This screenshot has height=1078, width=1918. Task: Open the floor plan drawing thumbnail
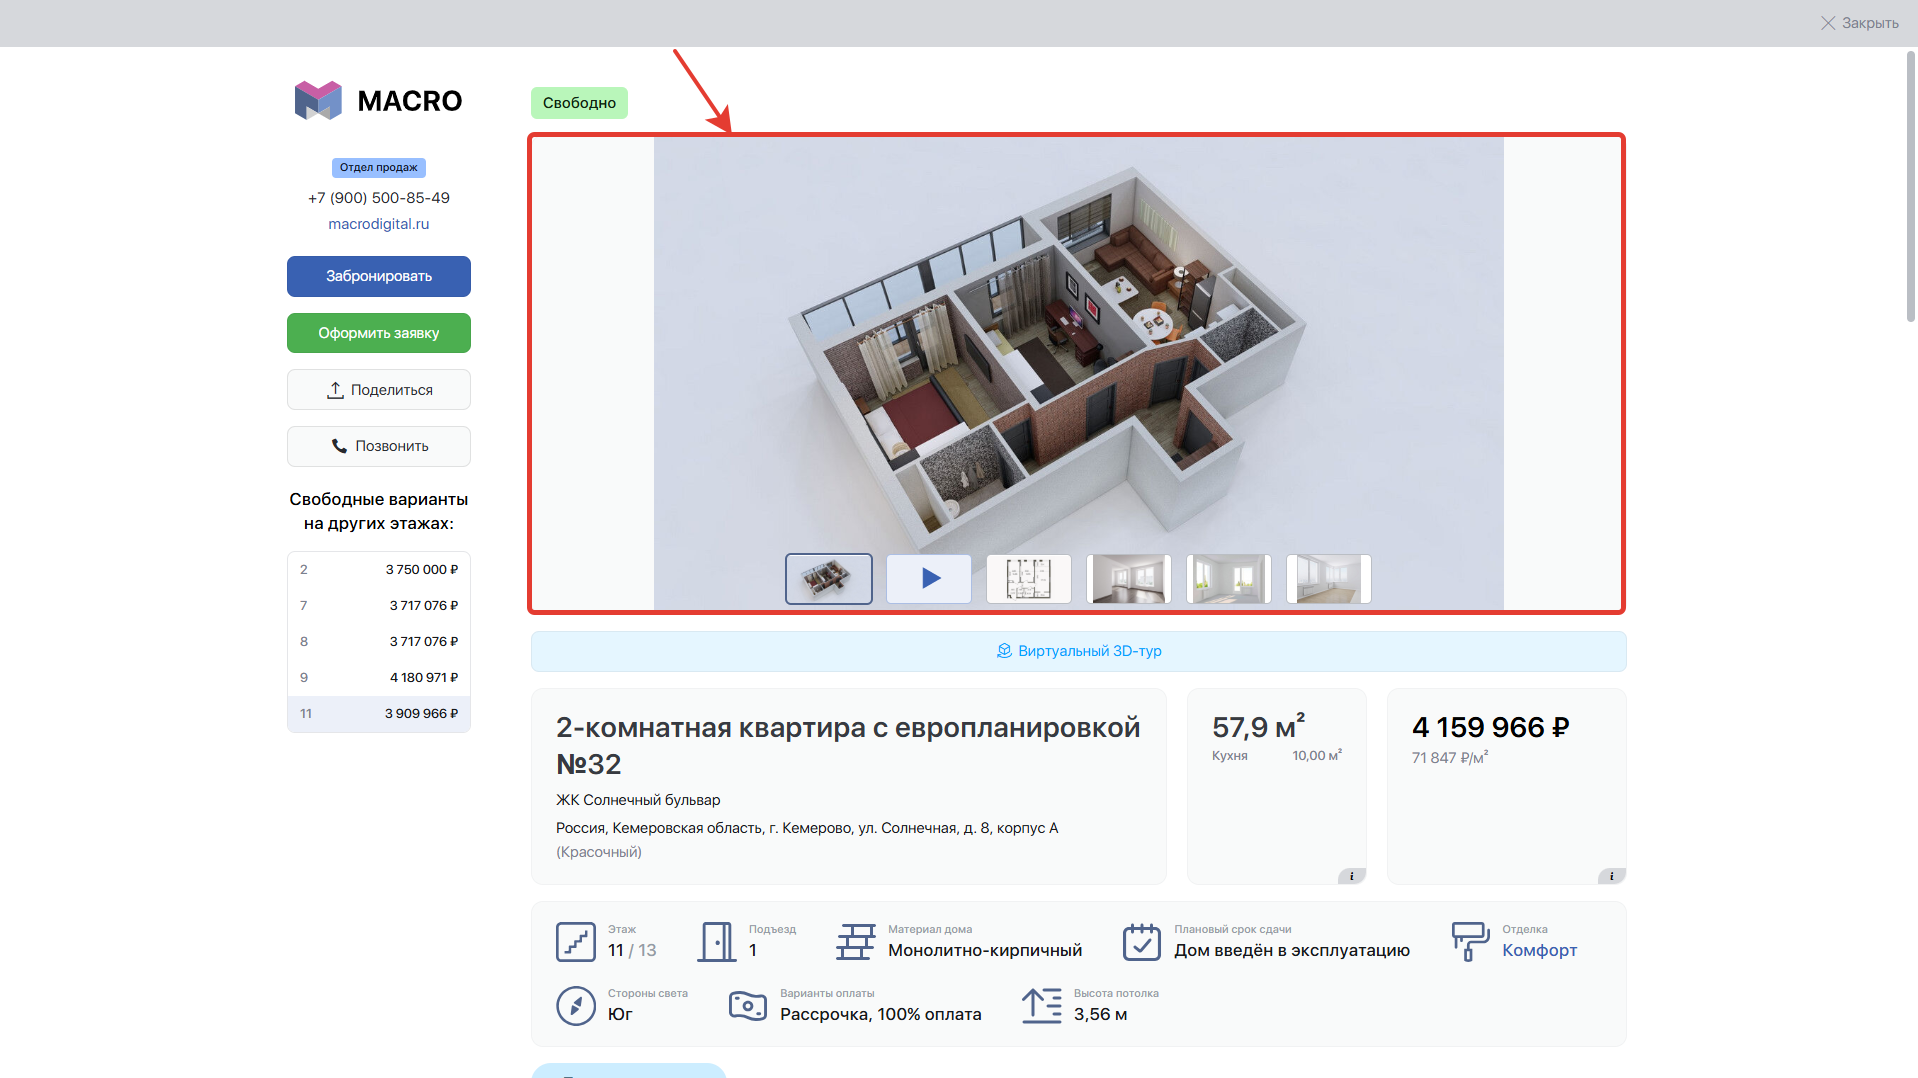[x=1029, y=579]
